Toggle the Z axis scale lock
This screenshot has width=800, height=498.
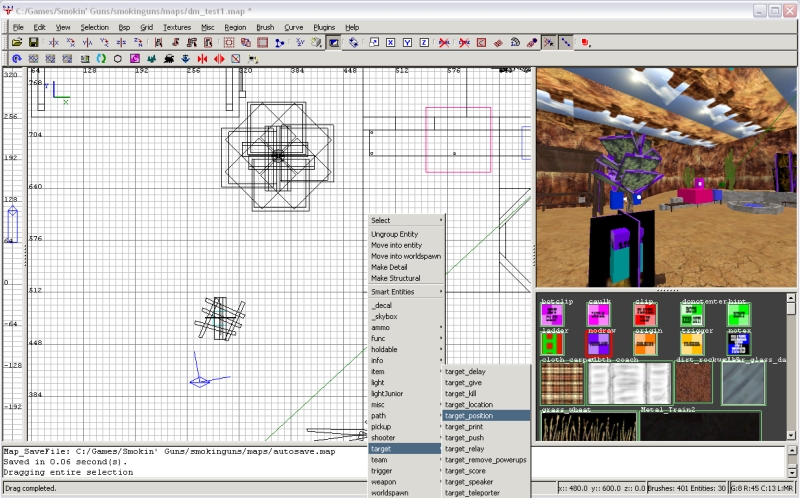pyautogui.click(x=424, y=43)
